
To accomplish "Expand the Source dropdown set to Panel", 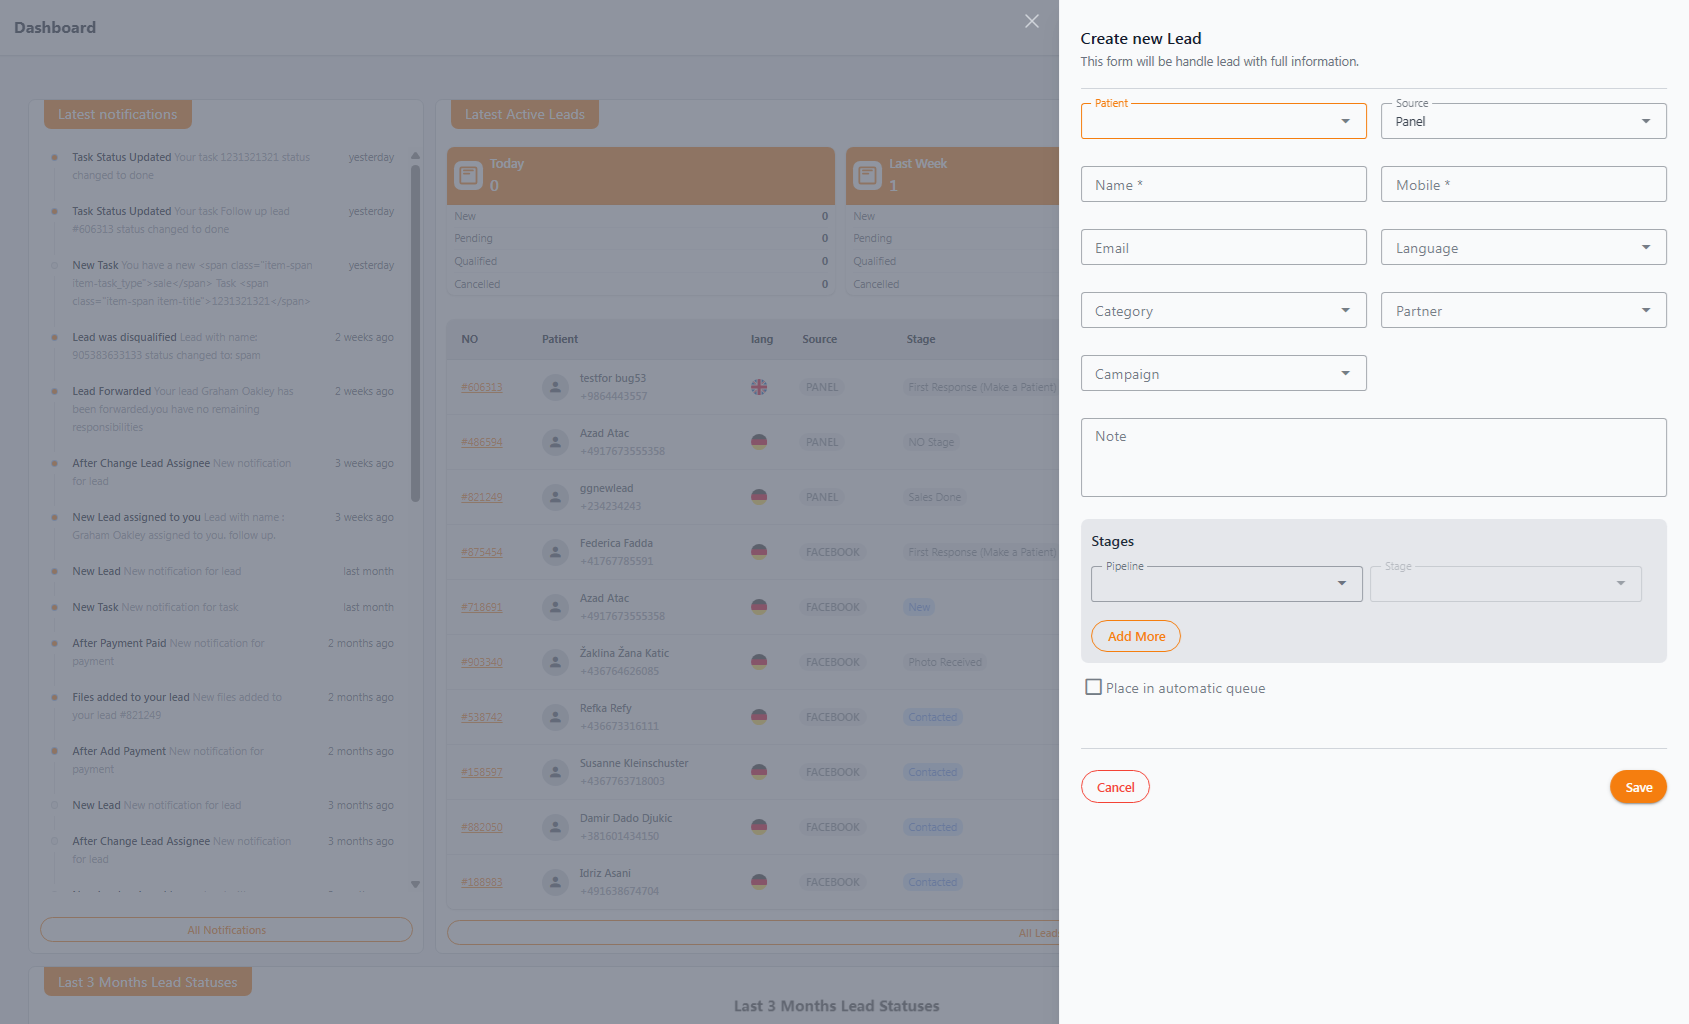I will point(1523,121).
